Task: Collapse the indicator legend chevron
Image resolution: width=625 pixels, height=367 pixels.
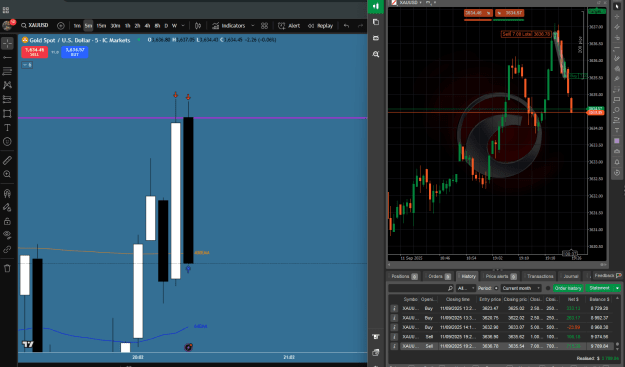Action: (x=27, y=65)
